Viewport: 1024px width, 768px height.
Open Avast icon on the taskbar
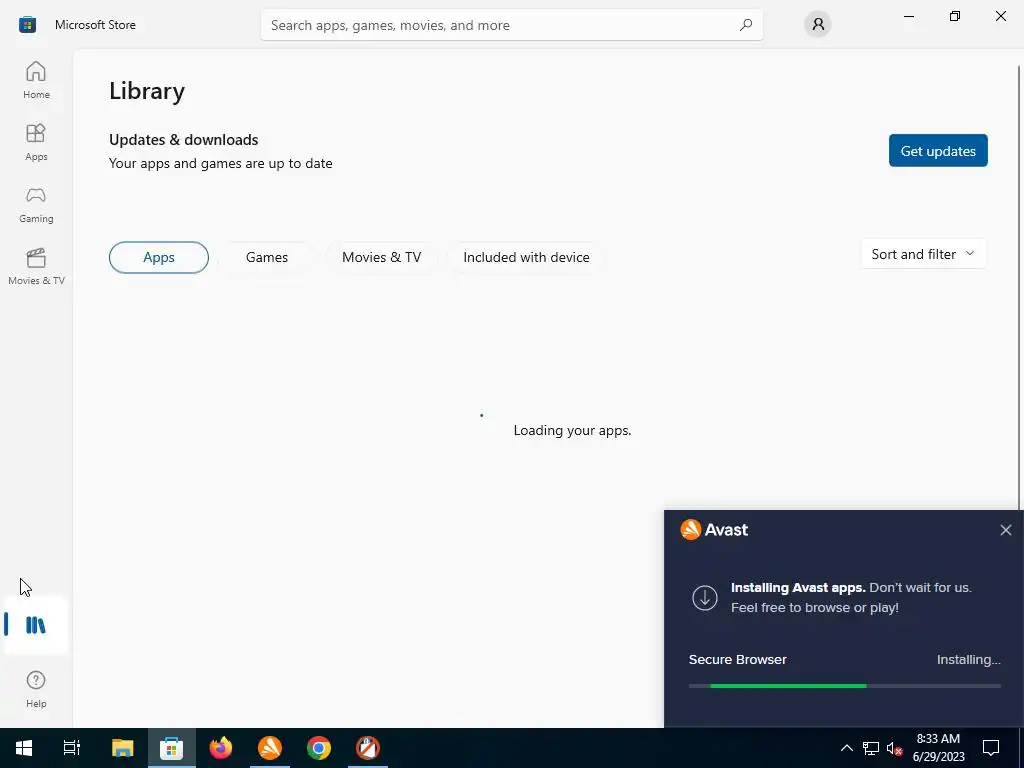click(x=270, y=748)
